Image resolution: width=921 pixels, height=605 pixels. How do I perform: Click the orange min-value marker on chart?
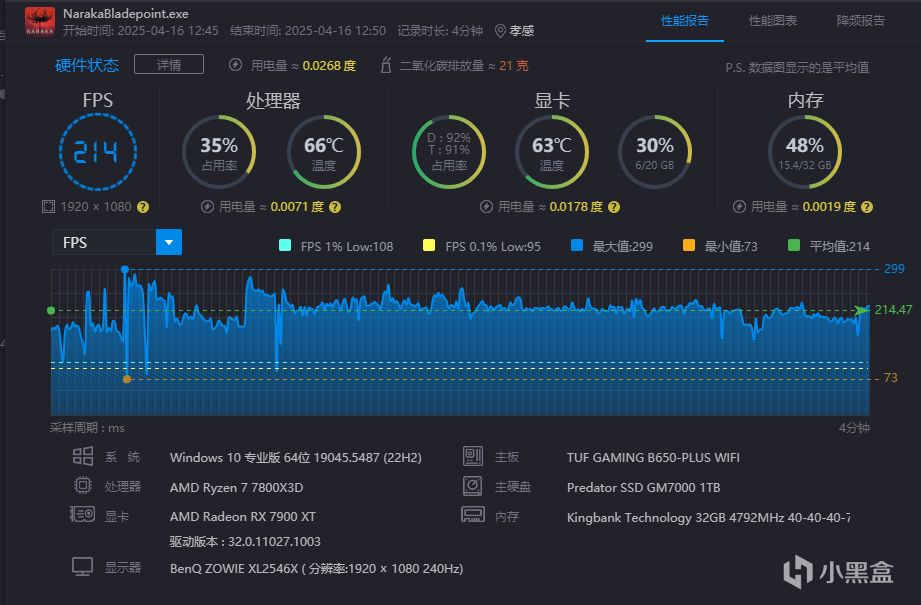tap(127, 379)
